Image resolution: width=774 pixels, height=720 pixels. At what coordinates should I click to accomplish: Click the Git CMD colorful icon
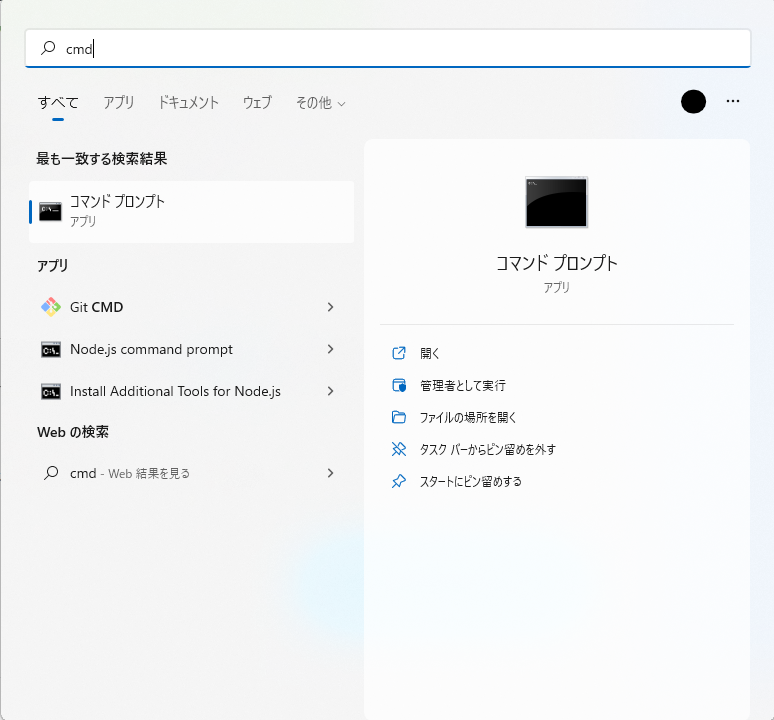[x=51, y=307]
